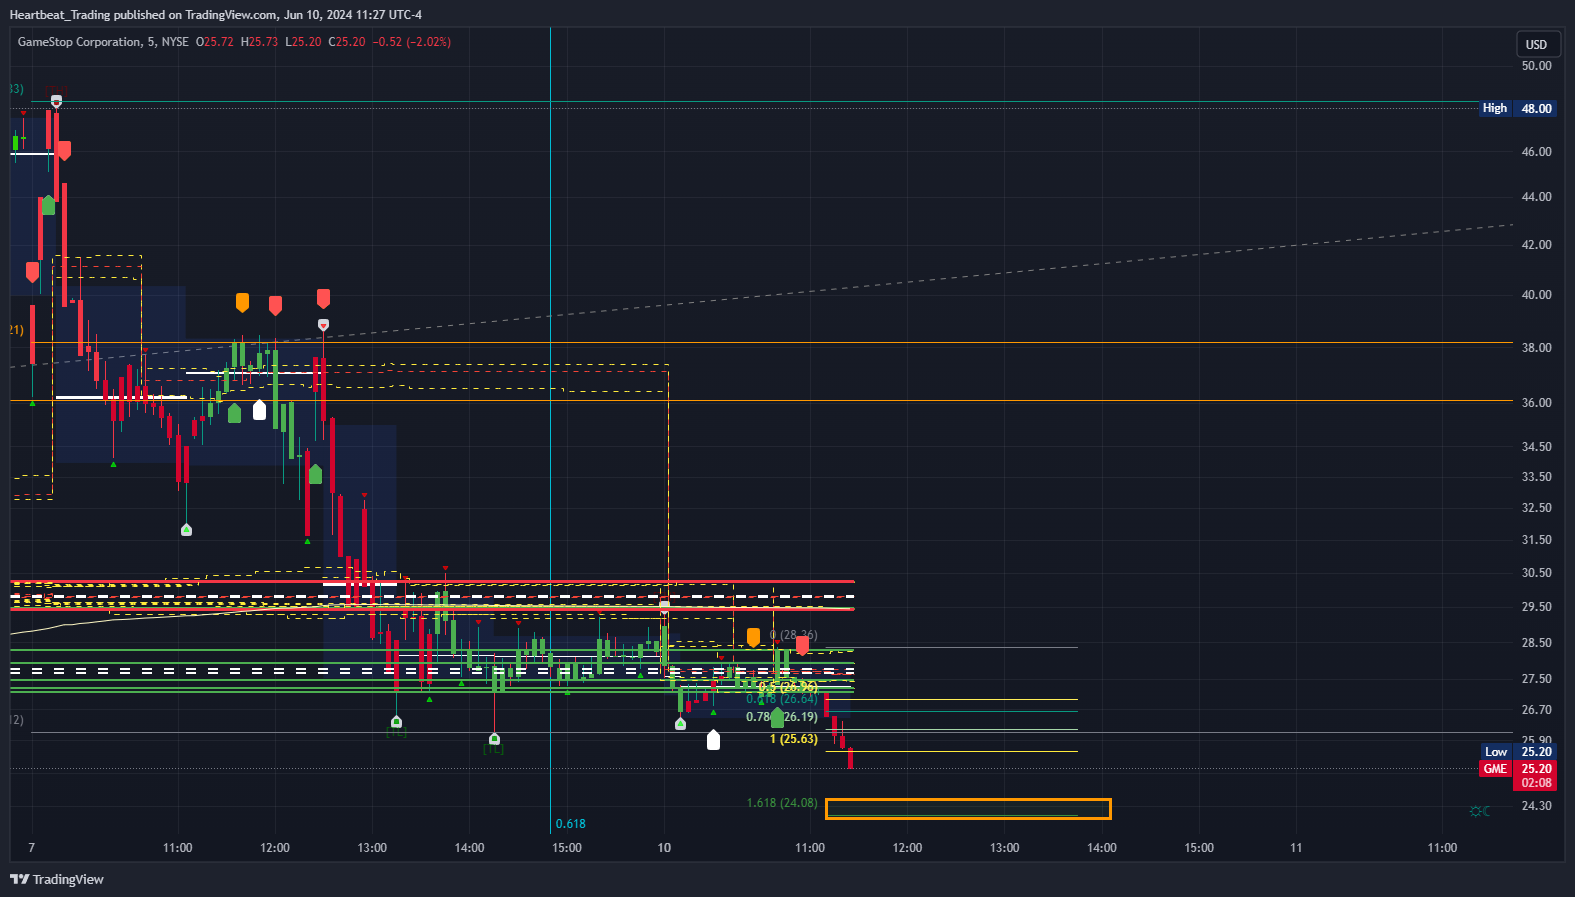Open the USD currency selector
This screenshot has height=897, width=1575.
[1536, 44]
